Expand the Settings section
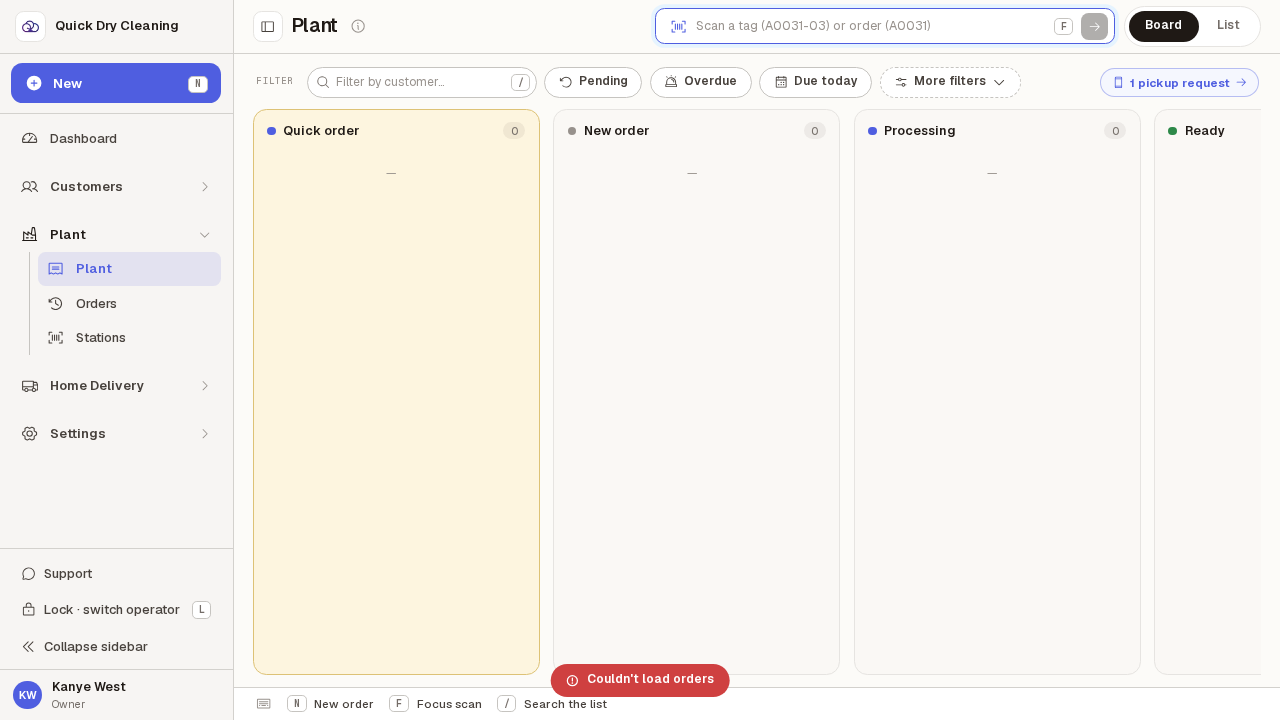The height and width of the screenshot is (720, 1280). [116, 433]
